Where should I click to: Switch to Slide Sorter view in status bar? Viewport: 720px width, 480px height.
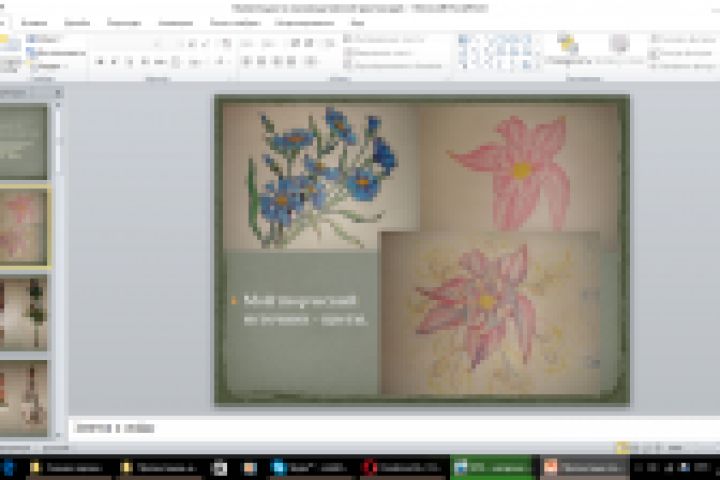pos(635,448)
